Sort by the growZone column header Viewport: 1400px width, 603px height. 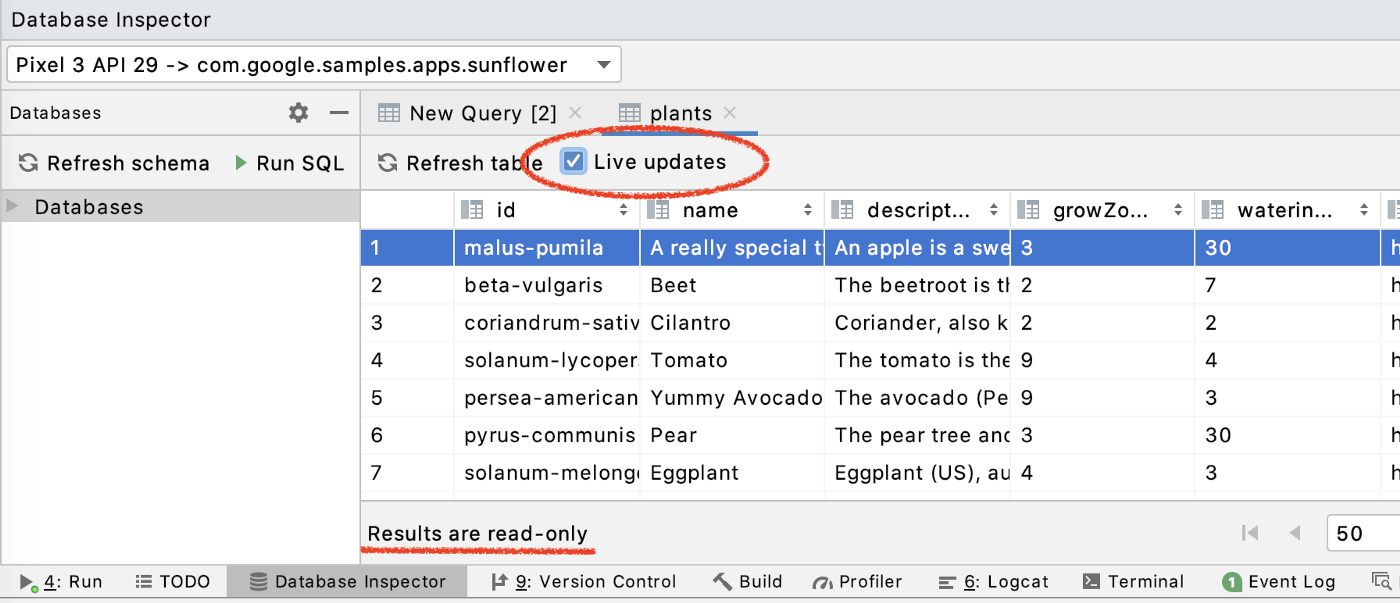(x=1102, y=210)
